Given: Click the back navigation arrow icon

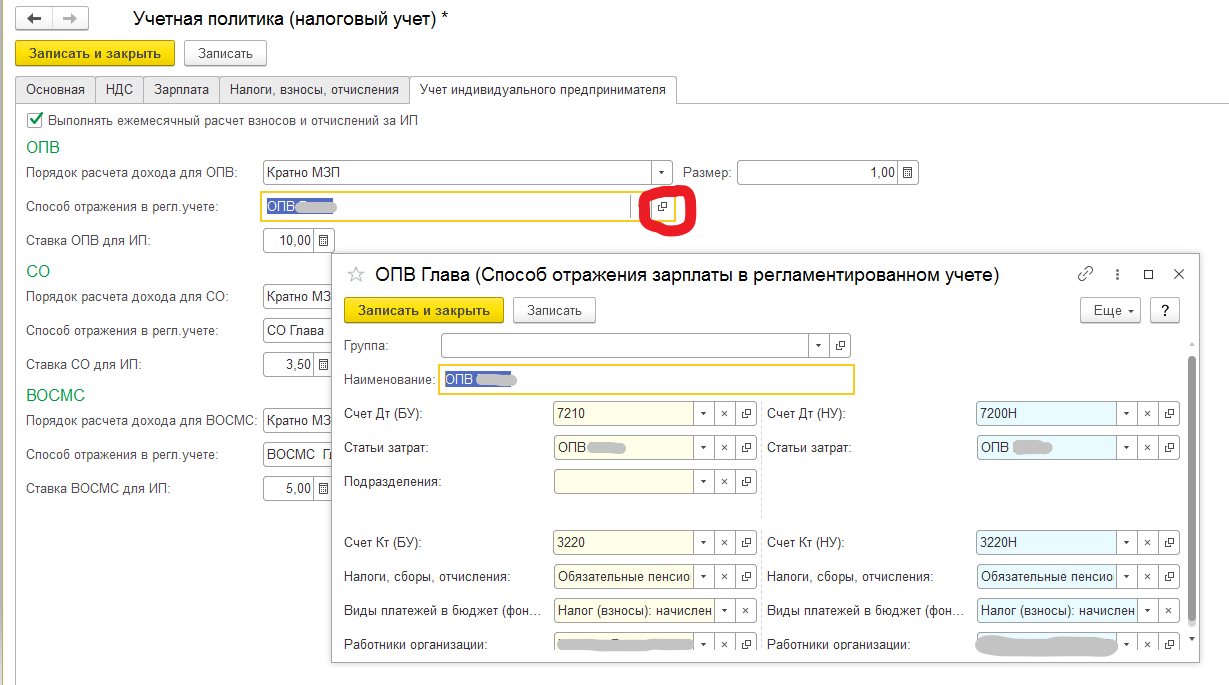Looking at the screenshot, I should pyautogui.click(x=34, y=19).
